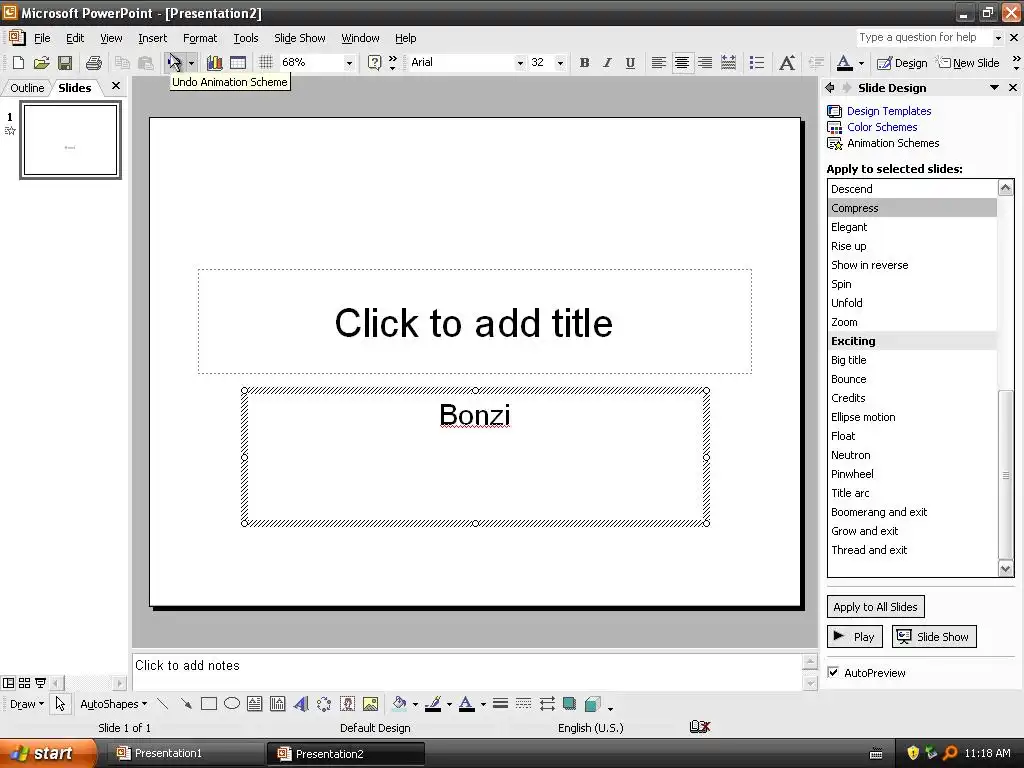Insert a text box from the Drawing toolbar
Image resolution: width=1024 pixels, height=768 pixels.
click(x=255, y=704)
